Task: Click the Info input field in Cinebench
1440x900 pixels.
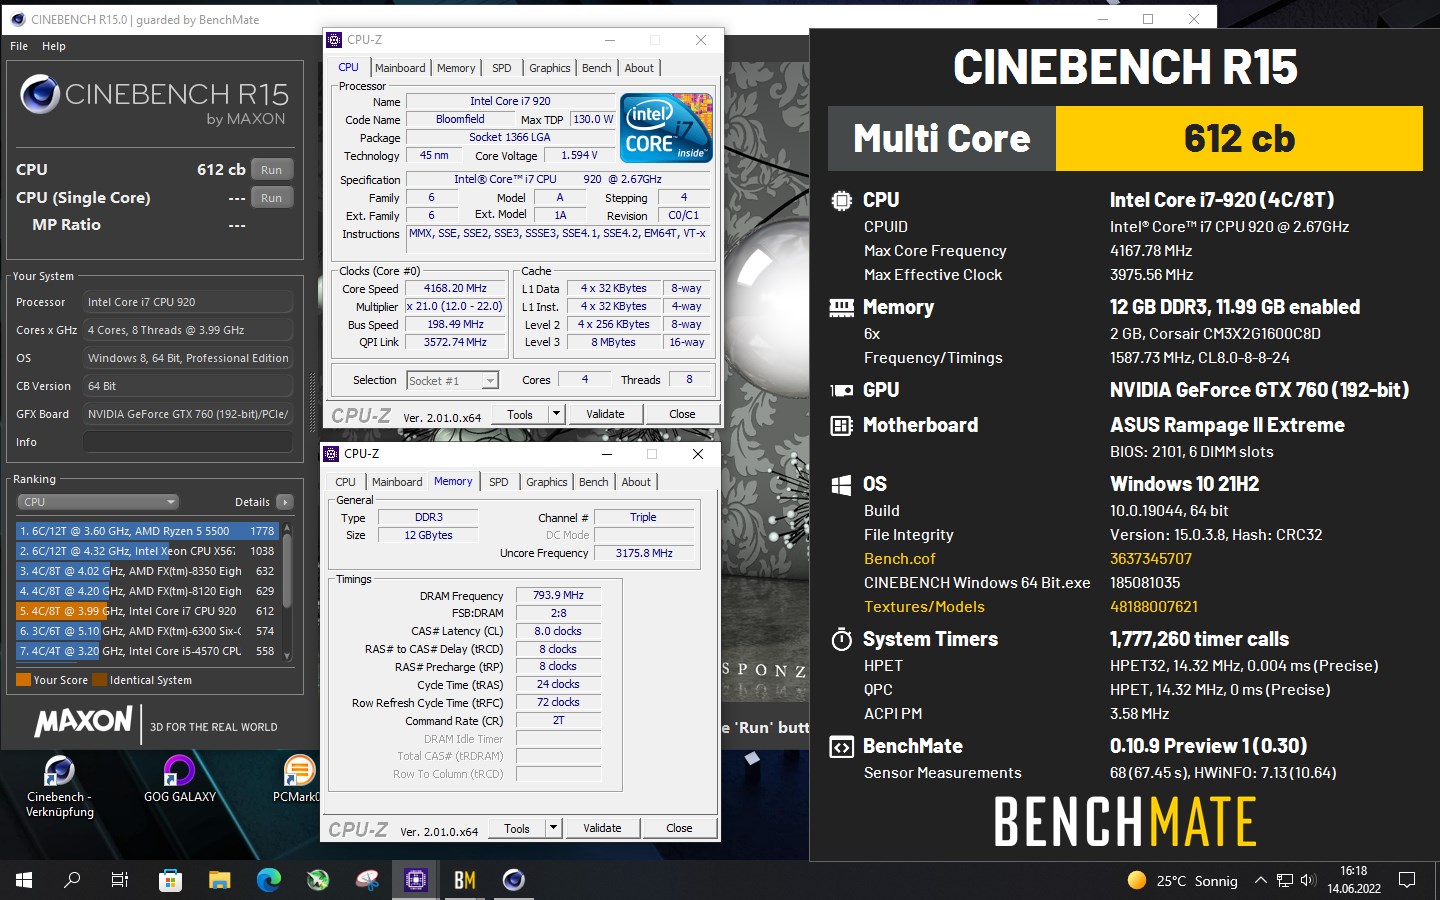Action: point(188,442)
